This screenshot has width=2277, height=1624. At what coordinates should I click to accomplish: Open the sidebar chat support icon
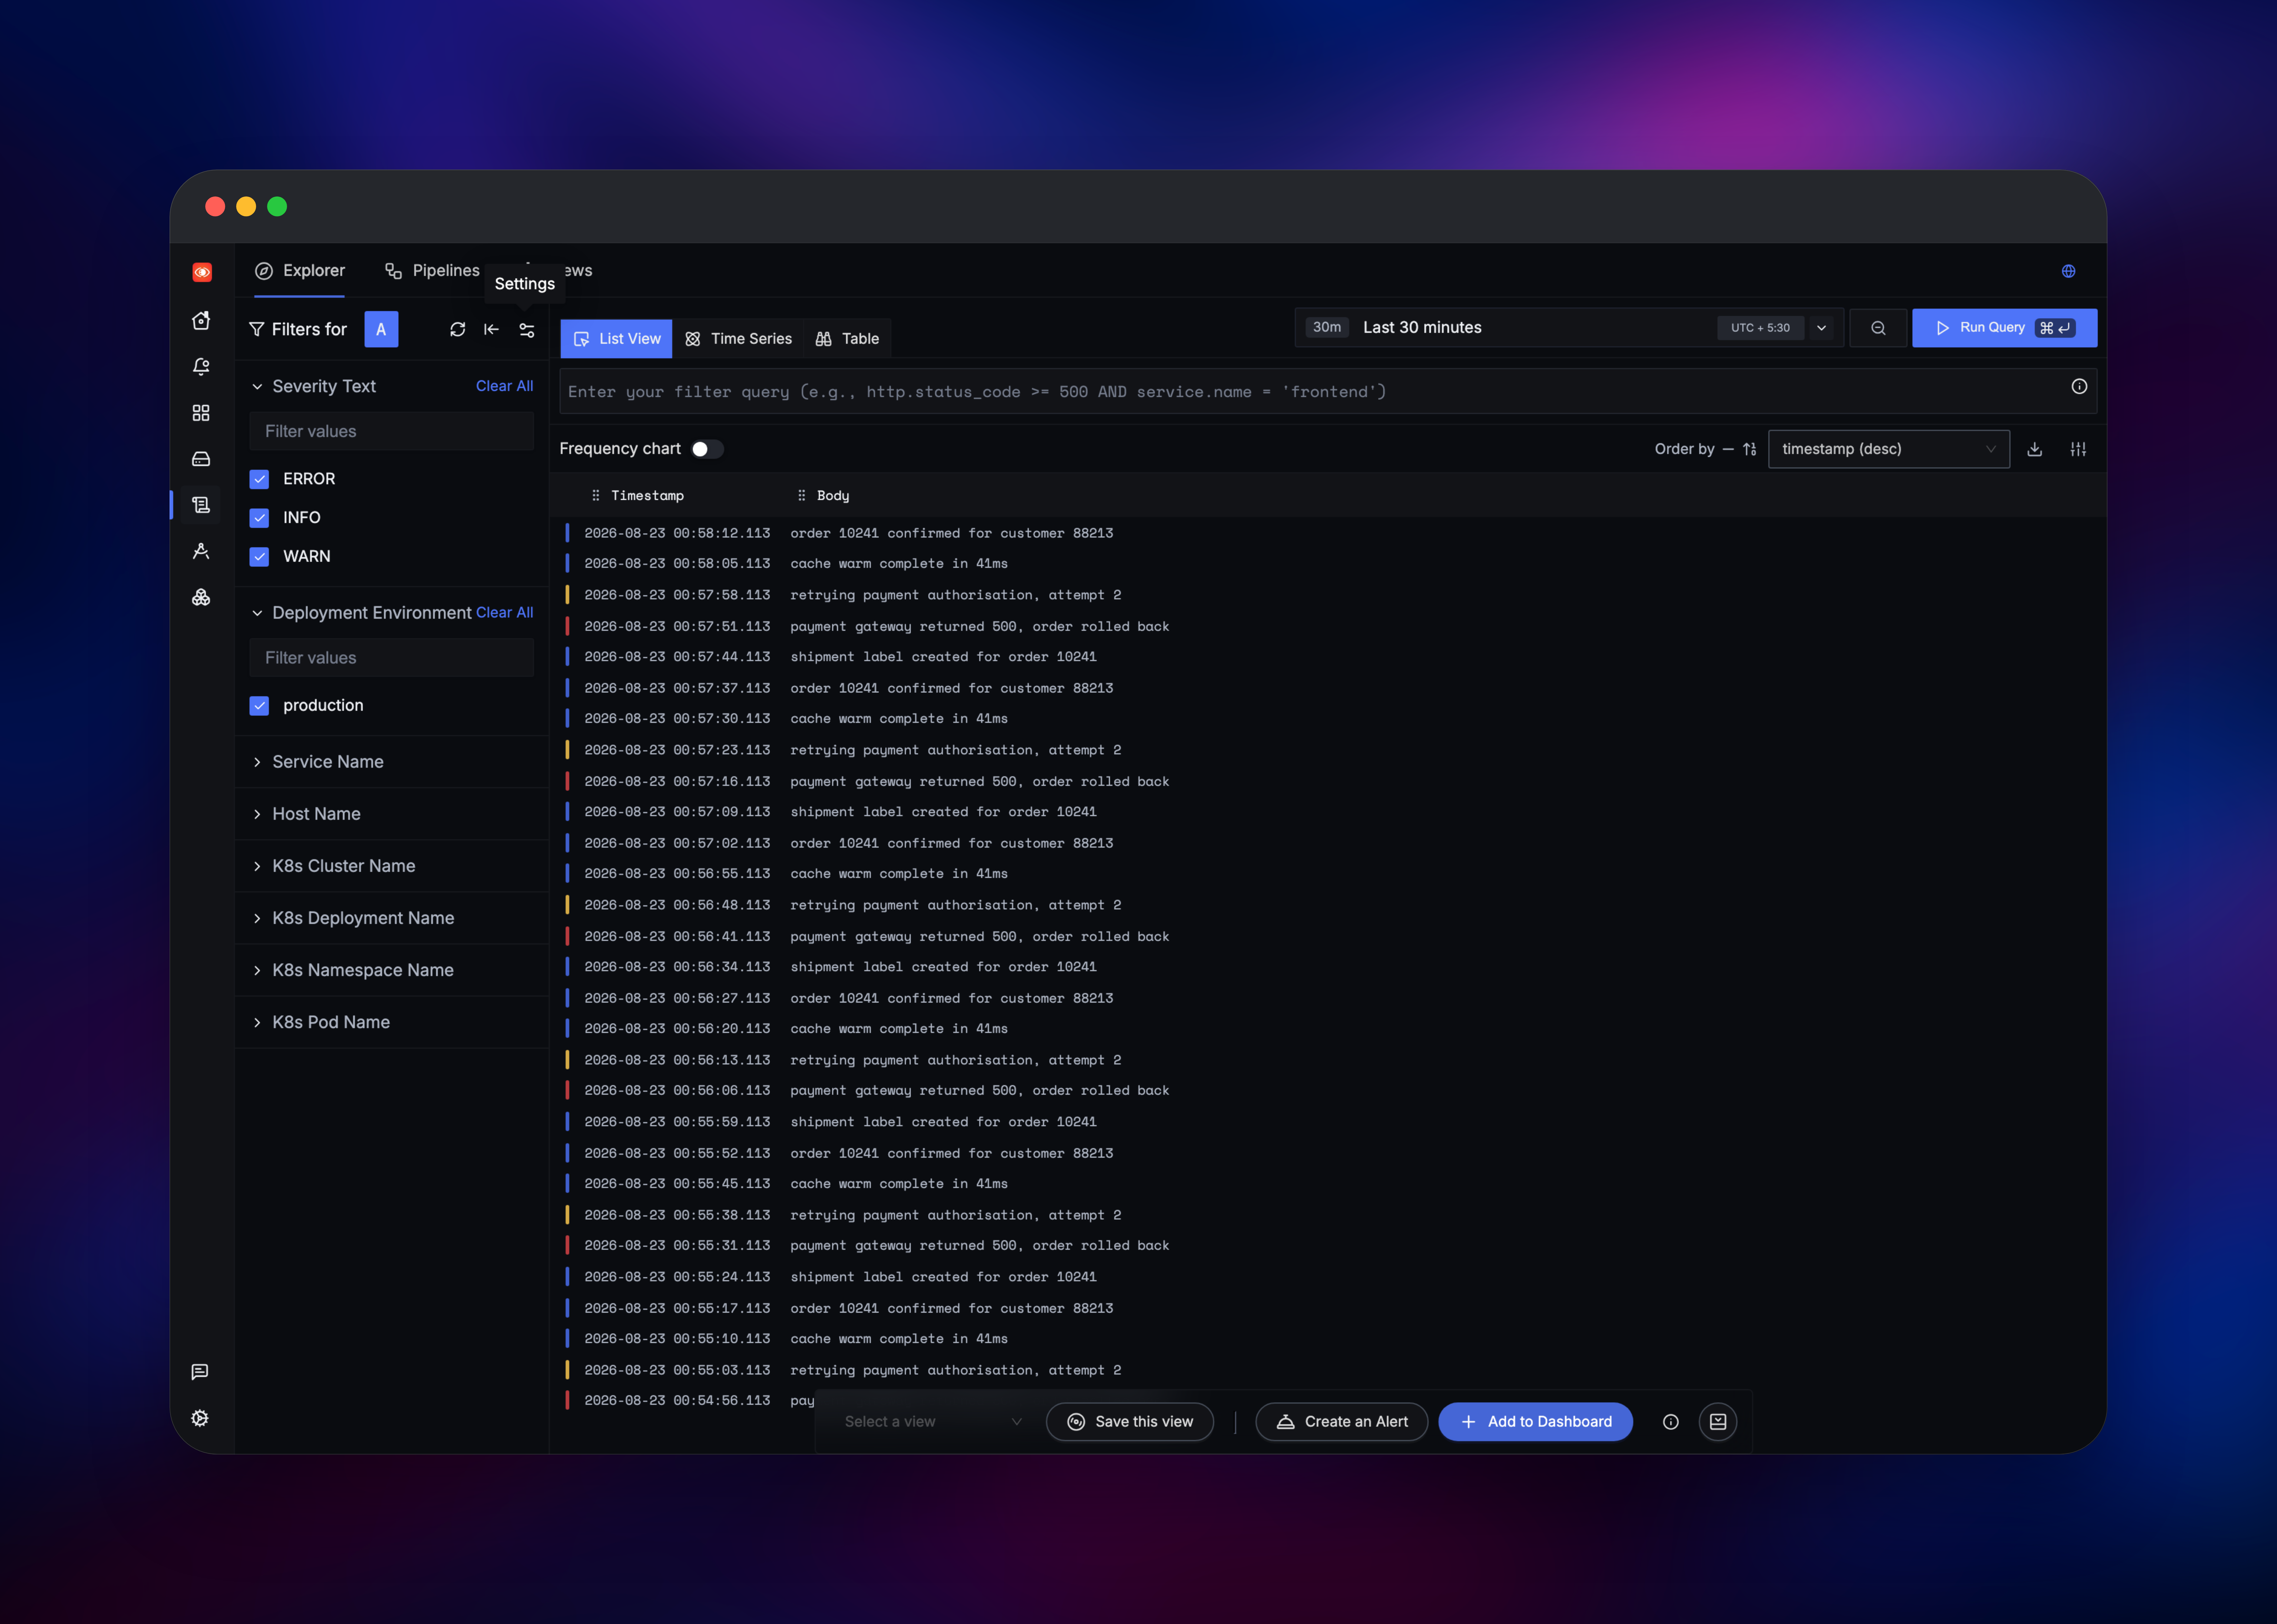point(200,1372)
